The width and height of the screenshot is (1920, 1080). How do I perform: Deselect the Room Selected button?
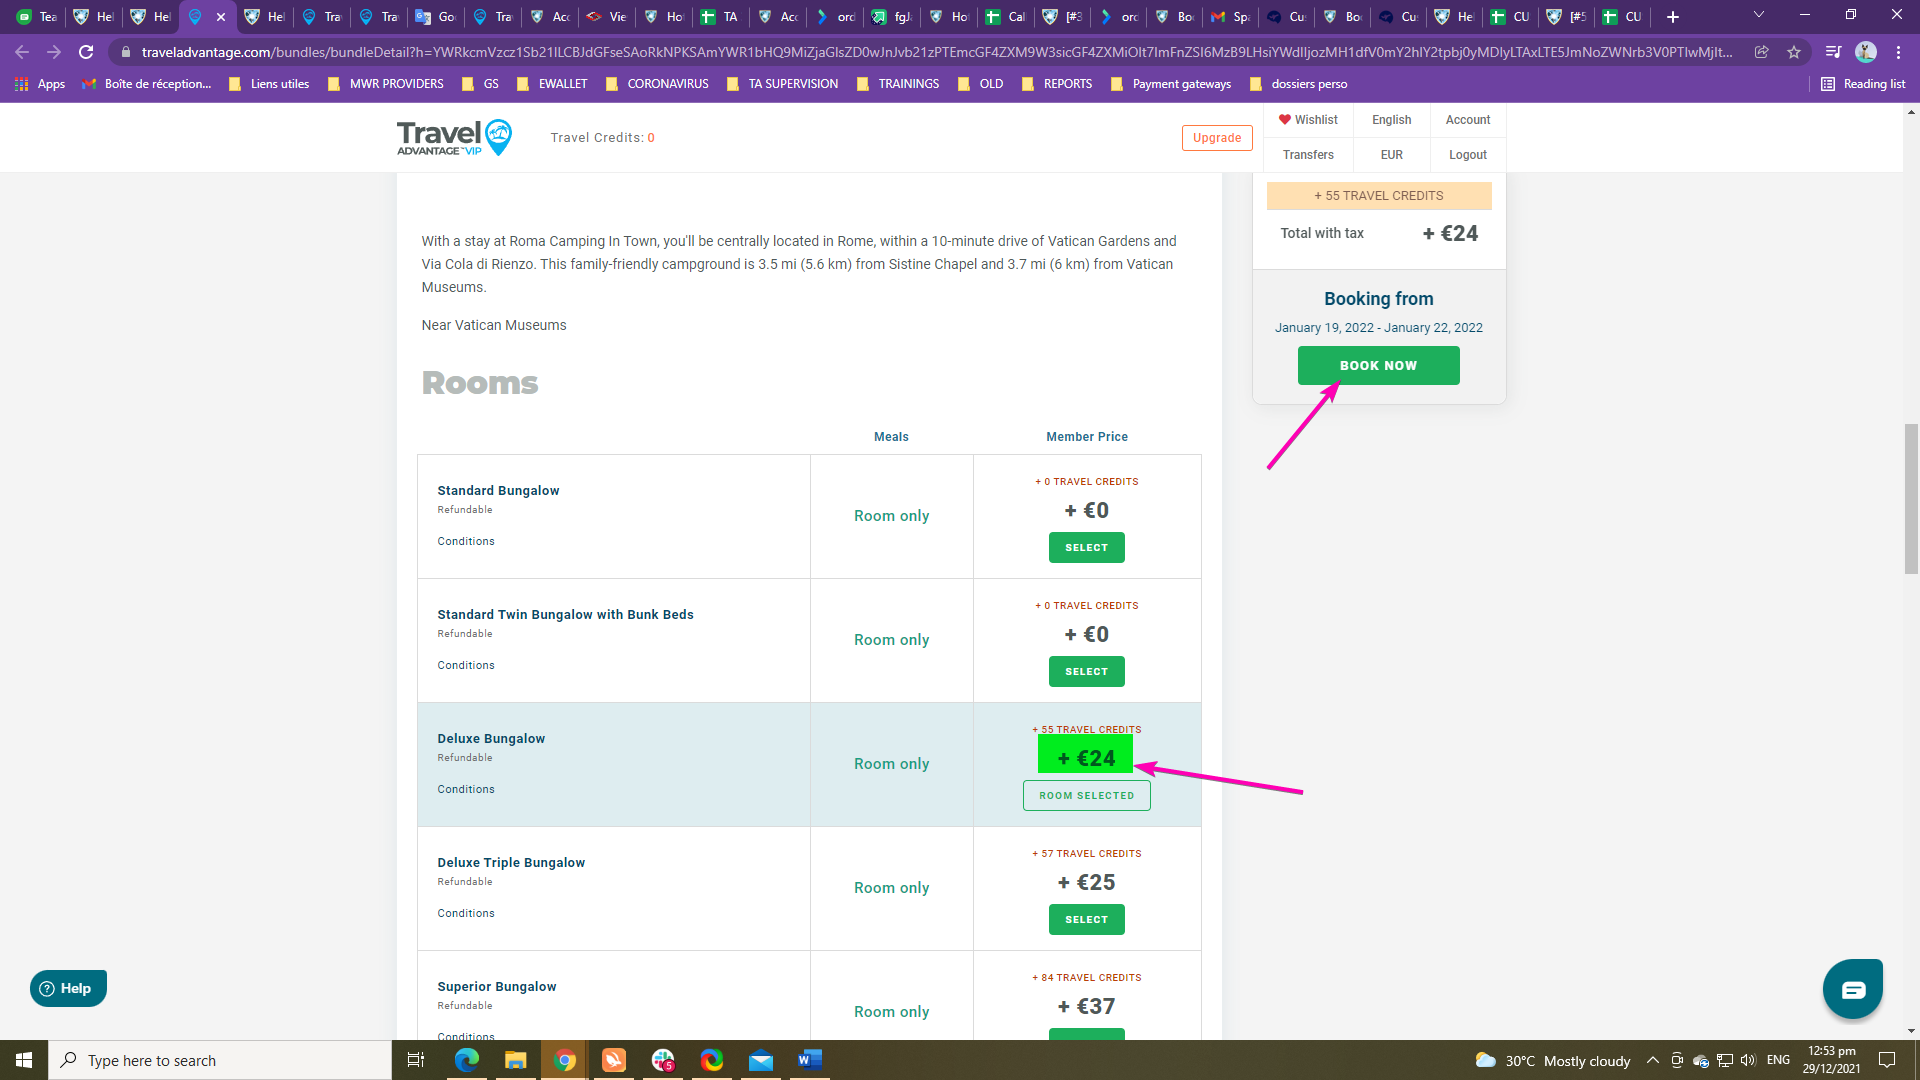pos(1086,796)
